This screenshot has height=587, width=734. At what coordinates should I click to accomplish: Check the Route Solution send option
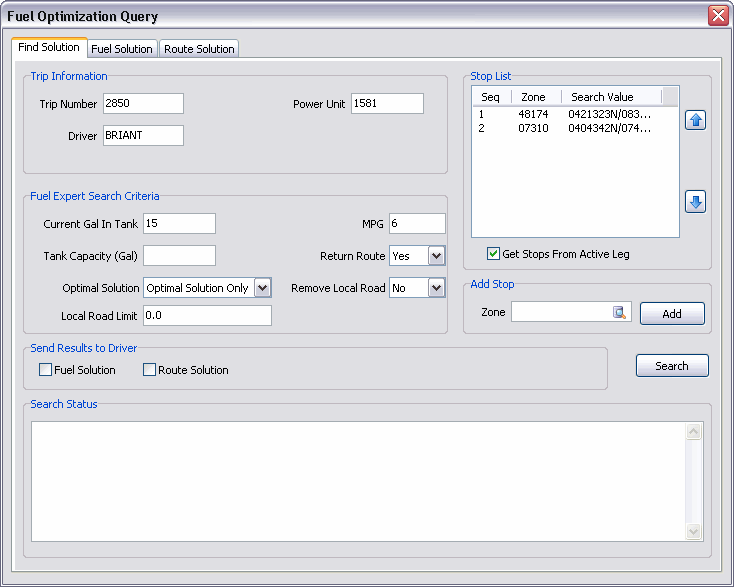pyautogui.click(x=150, y=370)
